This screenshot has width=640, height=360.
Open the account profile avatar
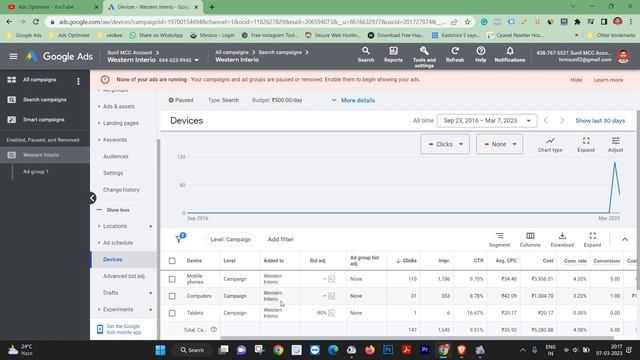pyautogui.click(x=623, y=56)
